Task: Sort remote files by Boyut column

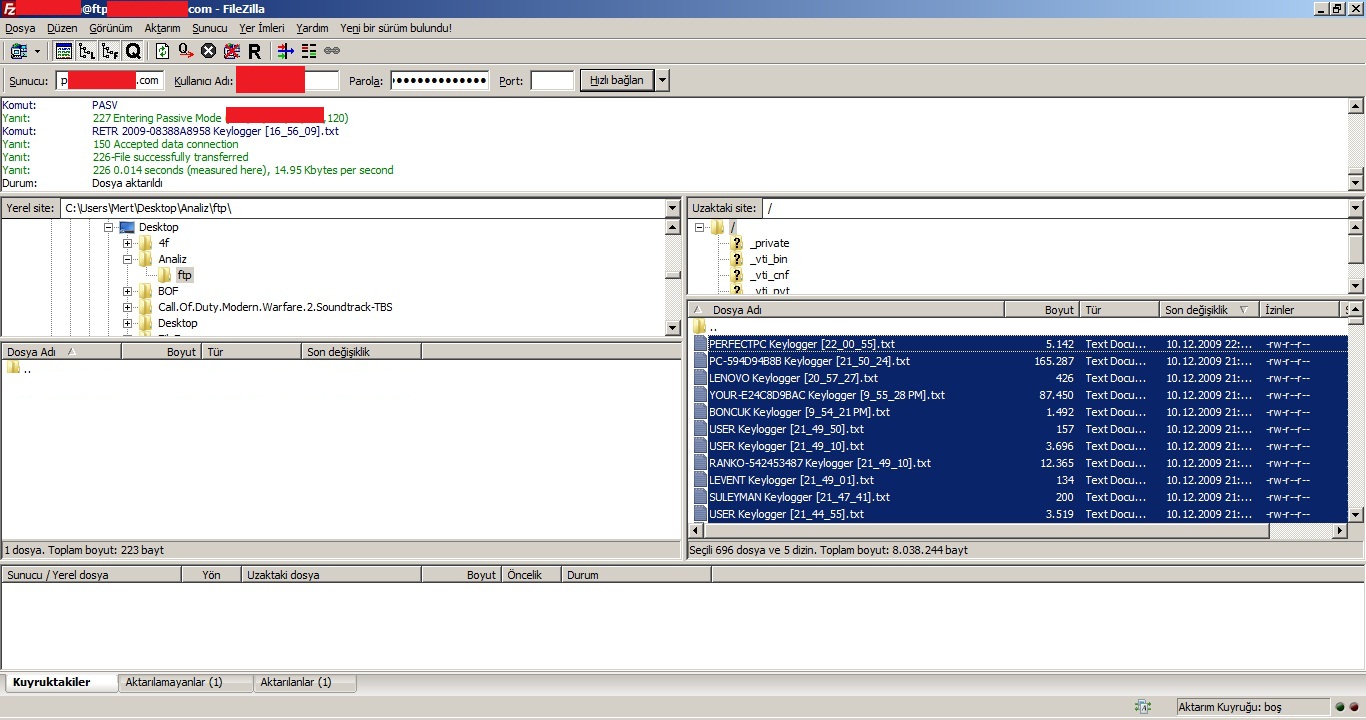Action: 1042,310
